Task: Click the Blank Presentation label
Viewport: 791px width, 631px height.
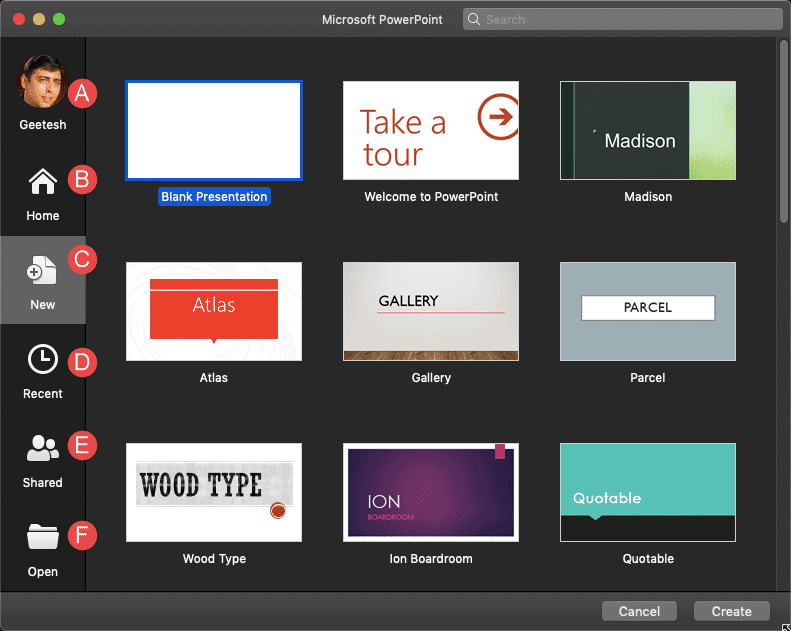Action: pyautogui.click(x=214, y=197)
